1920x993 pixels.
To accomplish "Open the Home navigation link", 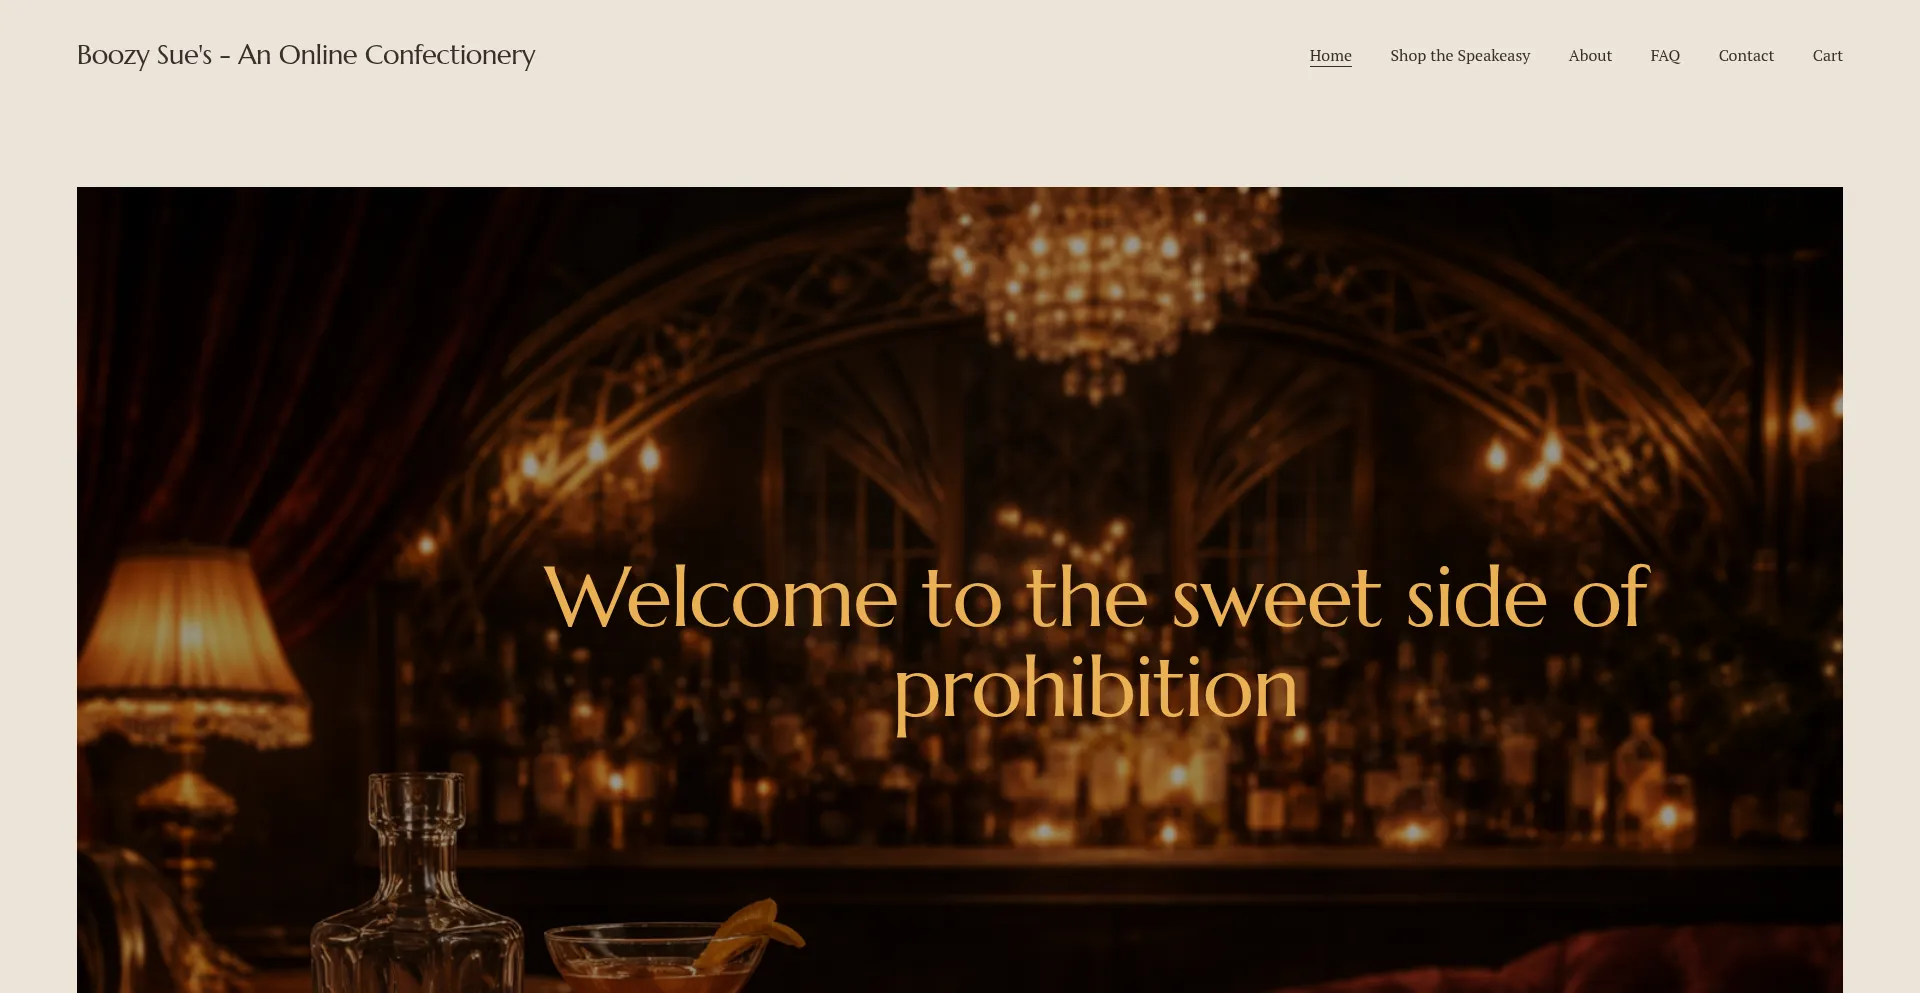I will pos(1330,56).
